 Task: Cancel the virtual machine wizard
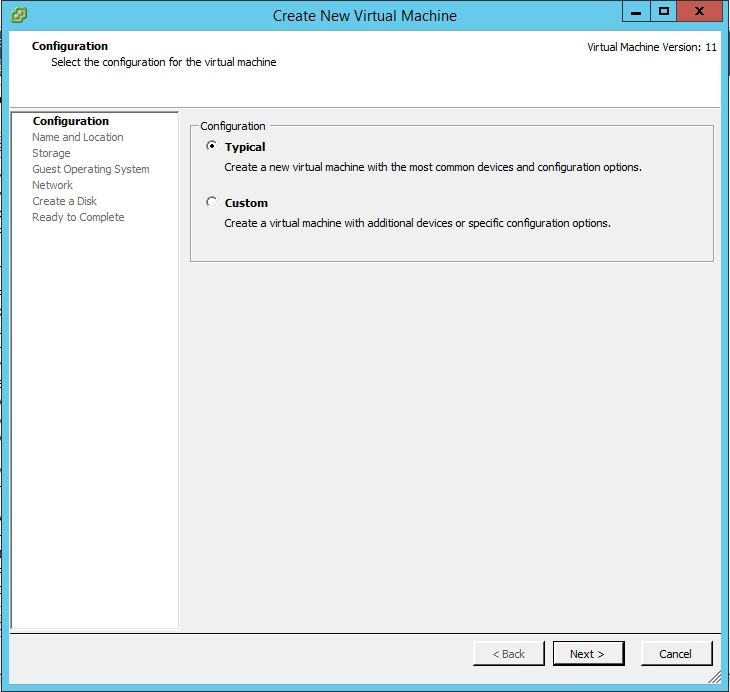pos(676,653)
